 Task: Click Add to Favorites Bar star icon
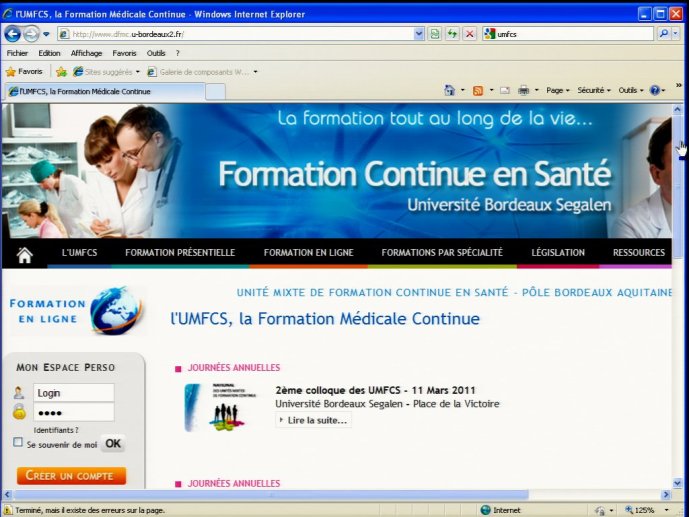[x=62, y=72]
